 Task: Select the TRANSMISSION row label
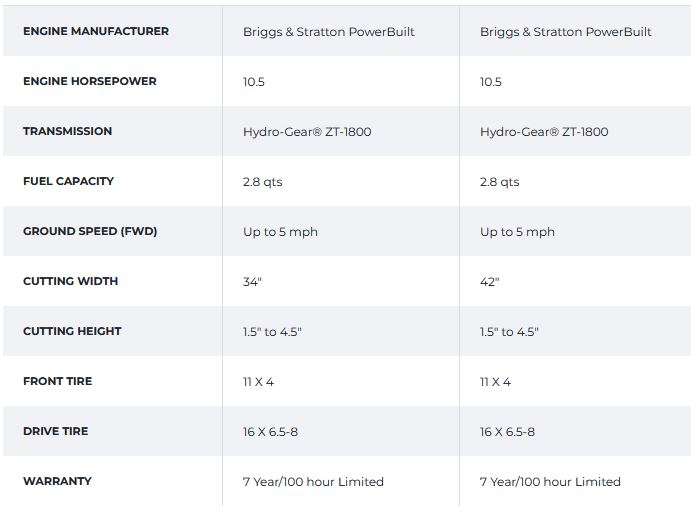(68, 131)
